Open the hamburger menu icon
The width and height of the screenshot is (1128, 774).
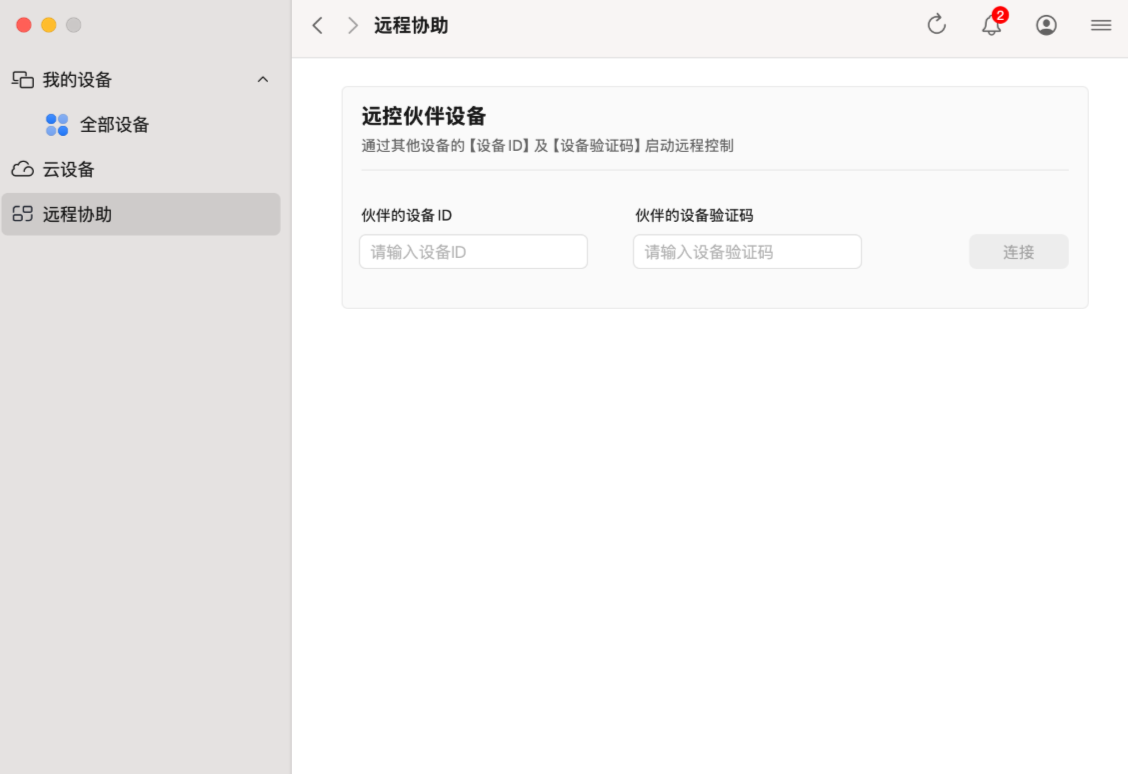1100,24
